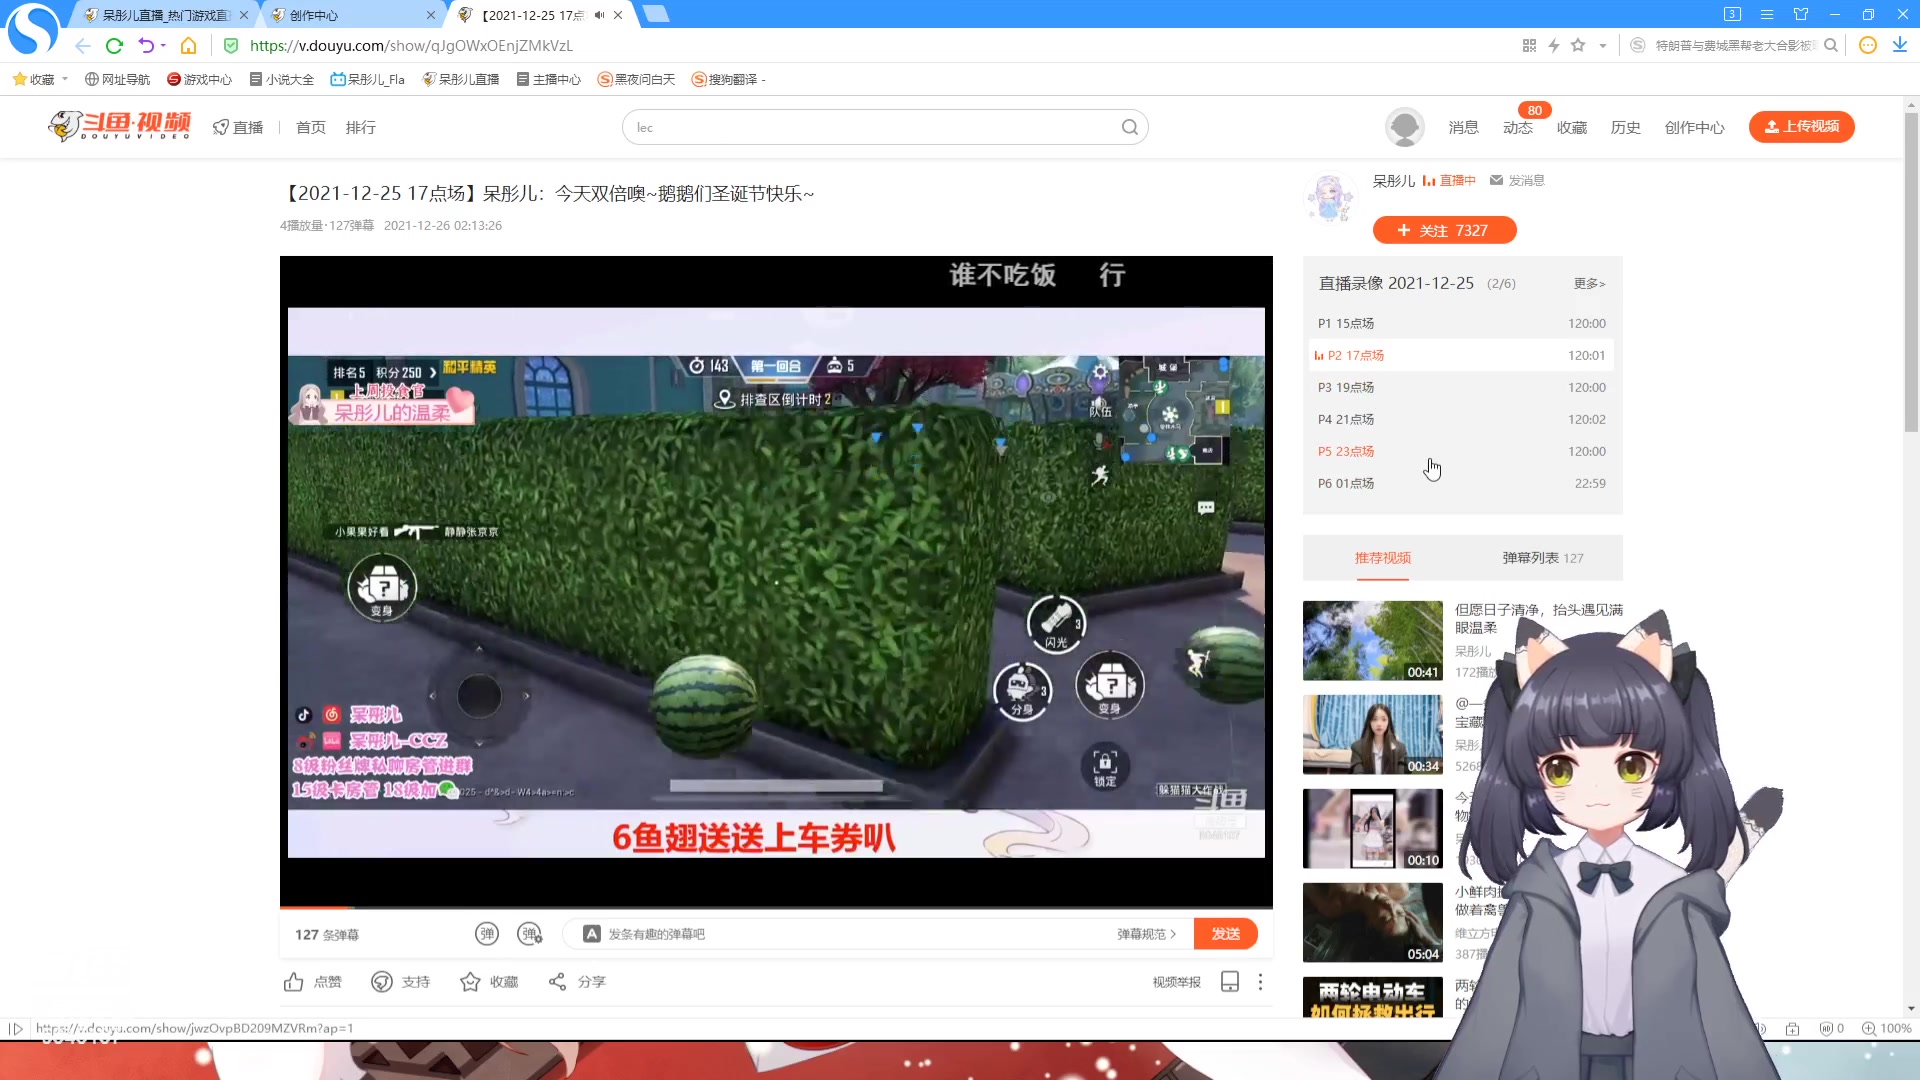Click the danmaku text style A icon
The image size is (1920, 1080).
point(591,933)
